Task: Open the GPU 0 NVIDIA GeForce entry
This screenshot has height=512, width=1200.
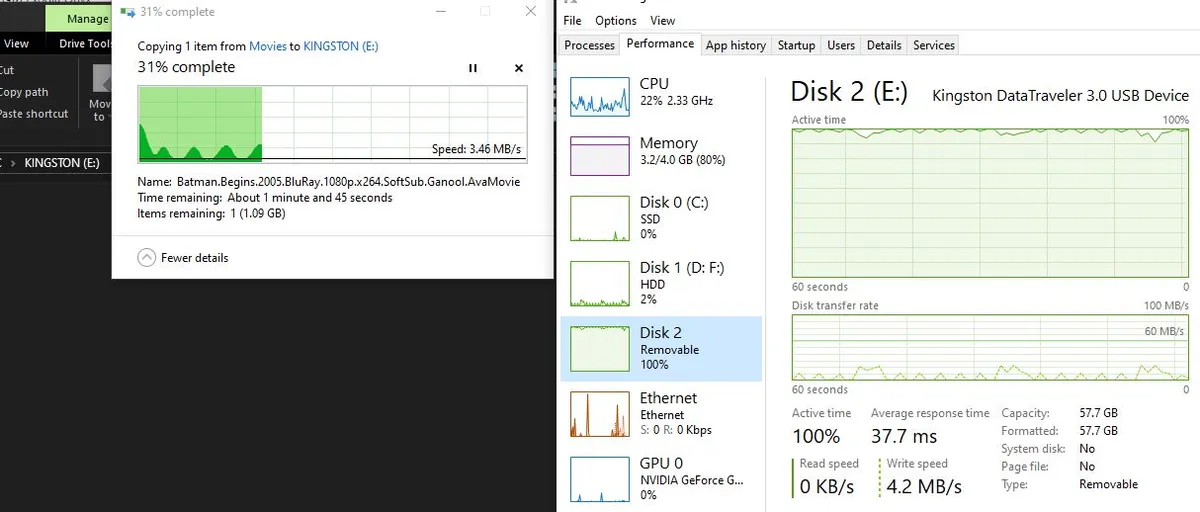Action: click(661, 478)
